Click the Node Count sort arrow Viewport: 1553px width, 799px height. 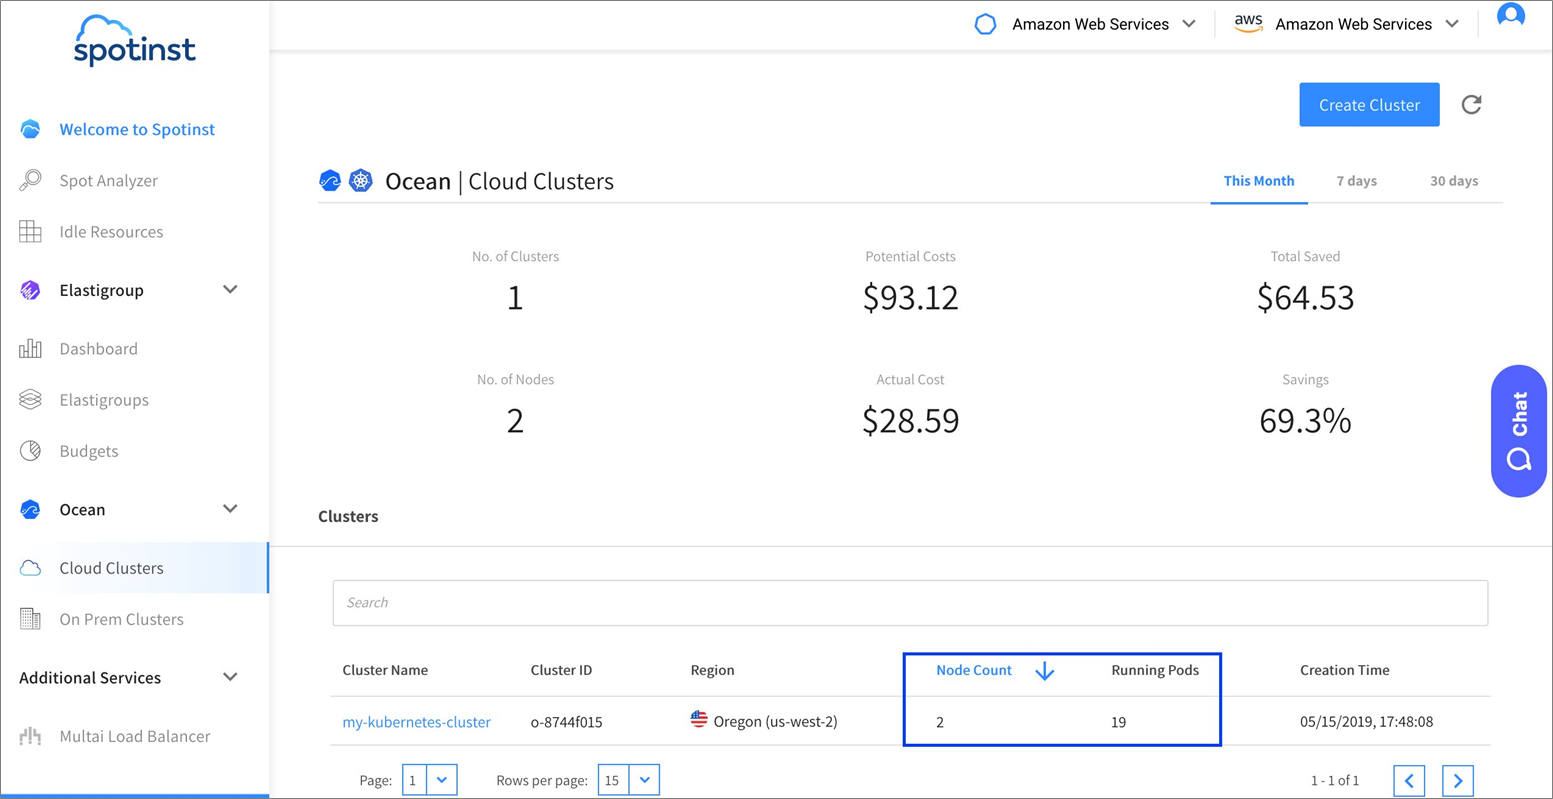1045,671
